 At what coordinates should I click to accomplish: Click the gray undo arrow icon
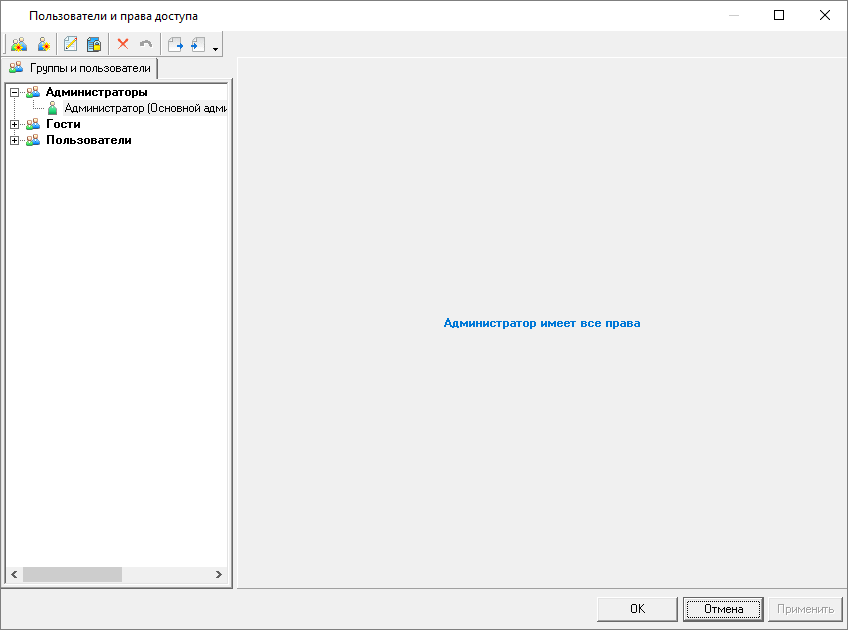tap(146, 44)
